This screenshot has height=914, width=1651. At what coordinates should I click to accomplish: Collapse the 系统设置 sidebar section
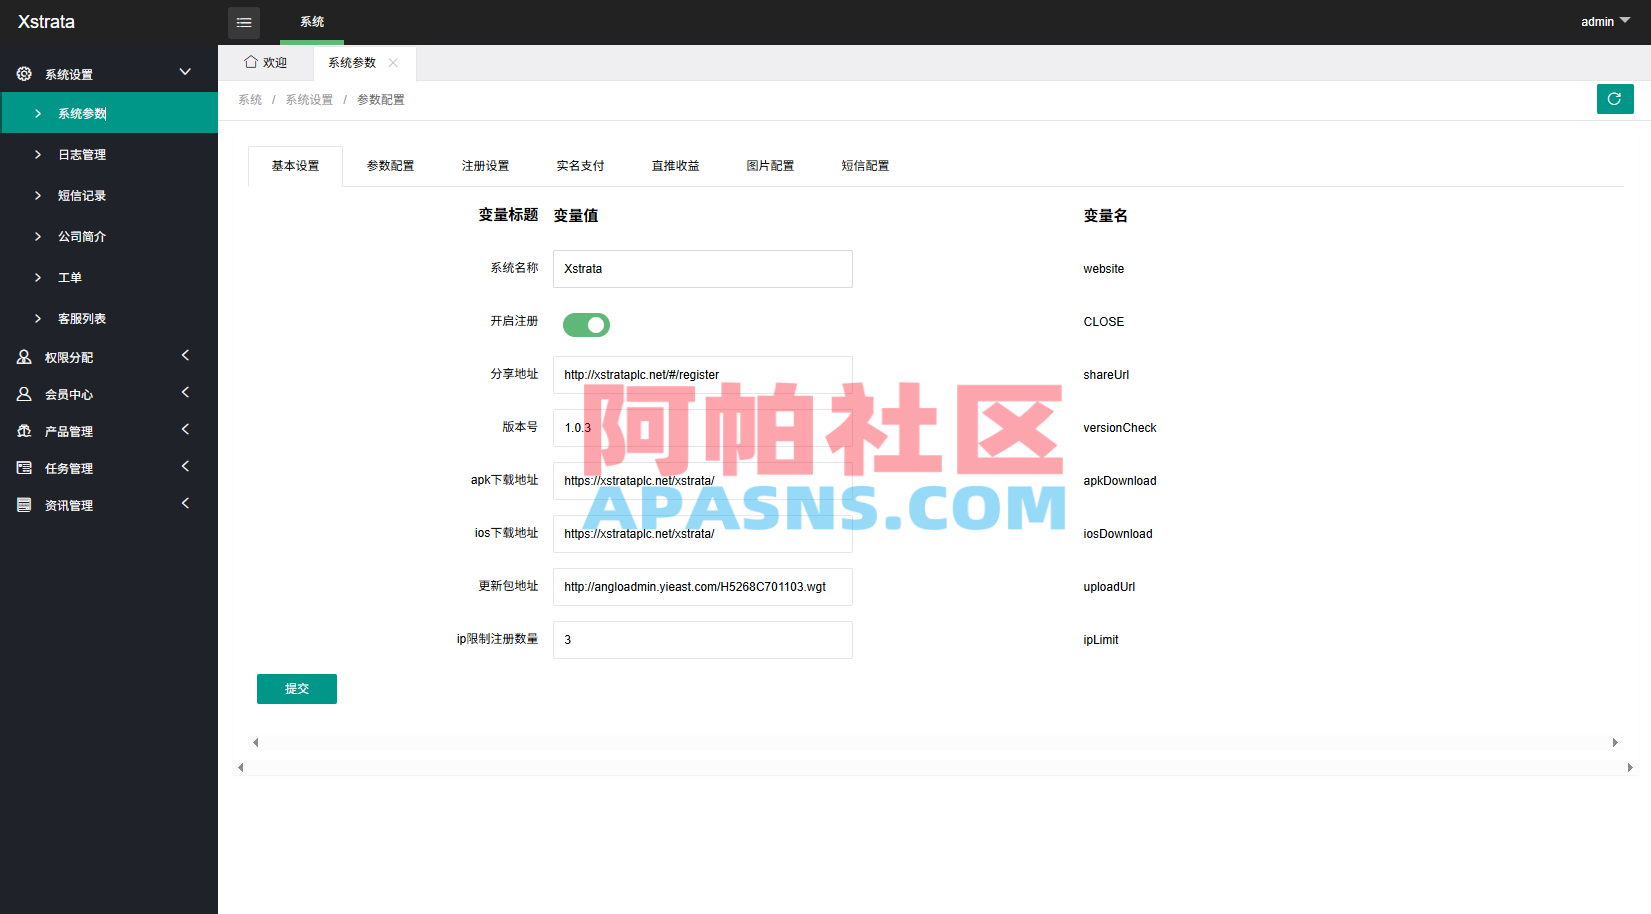pos(185,72)
